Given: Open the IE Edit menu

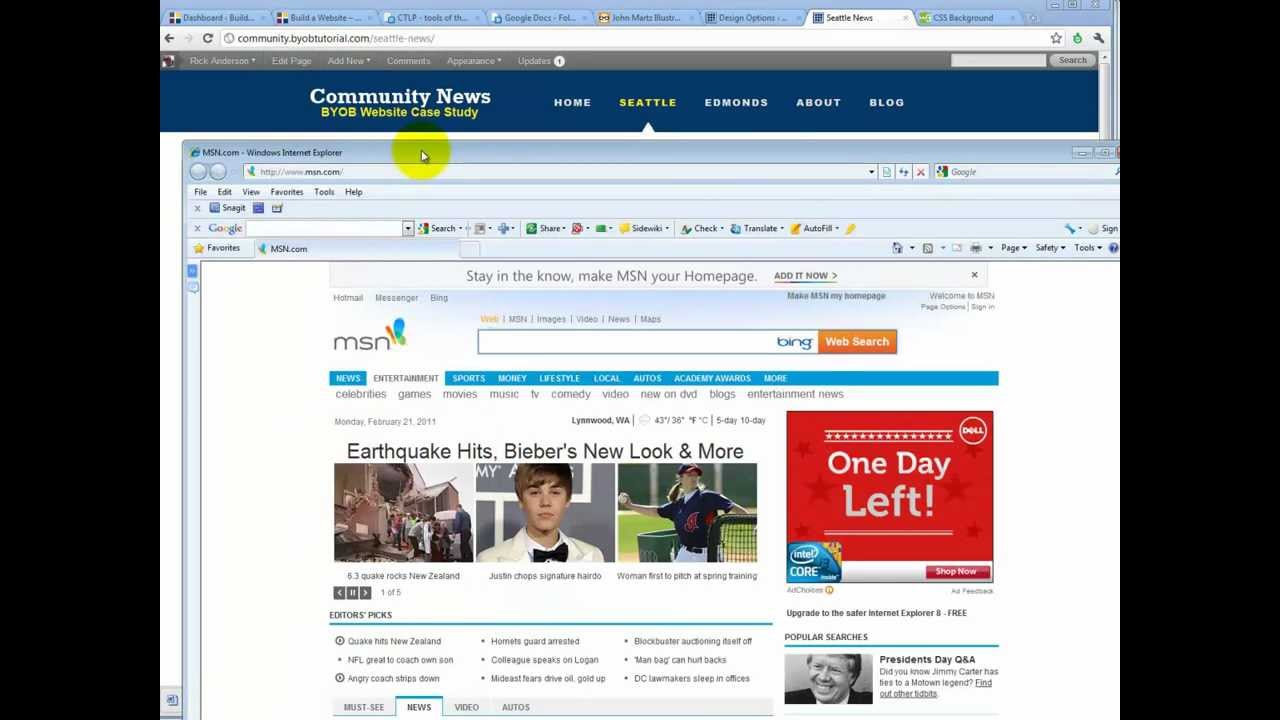Looking at the screenshot, I should pos(224,192).
